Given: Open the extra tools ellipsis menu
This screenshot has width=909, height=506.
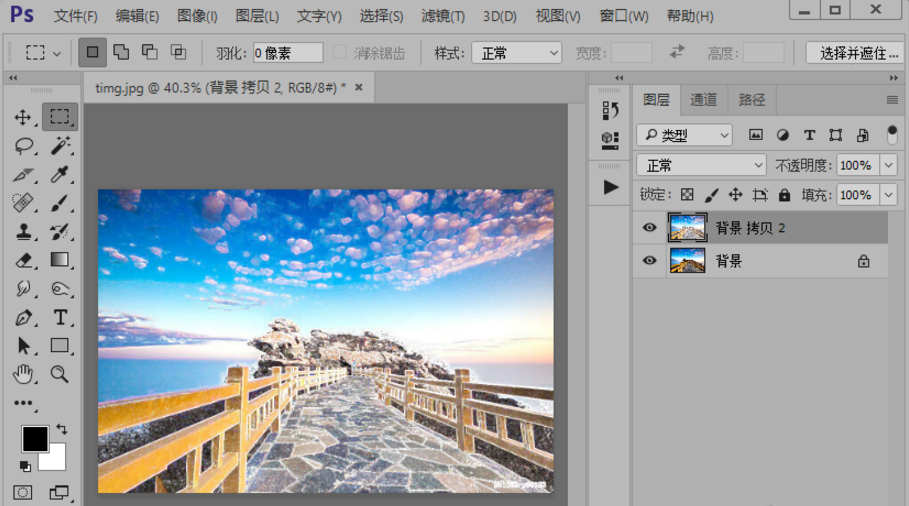Looking at the screenshot, I should 23,403.
